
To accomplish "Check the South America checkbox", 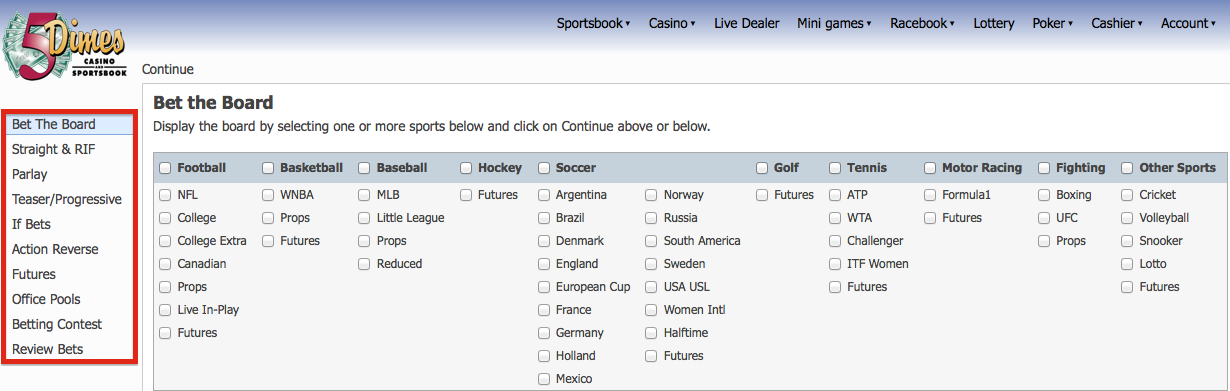I will 651,241.
